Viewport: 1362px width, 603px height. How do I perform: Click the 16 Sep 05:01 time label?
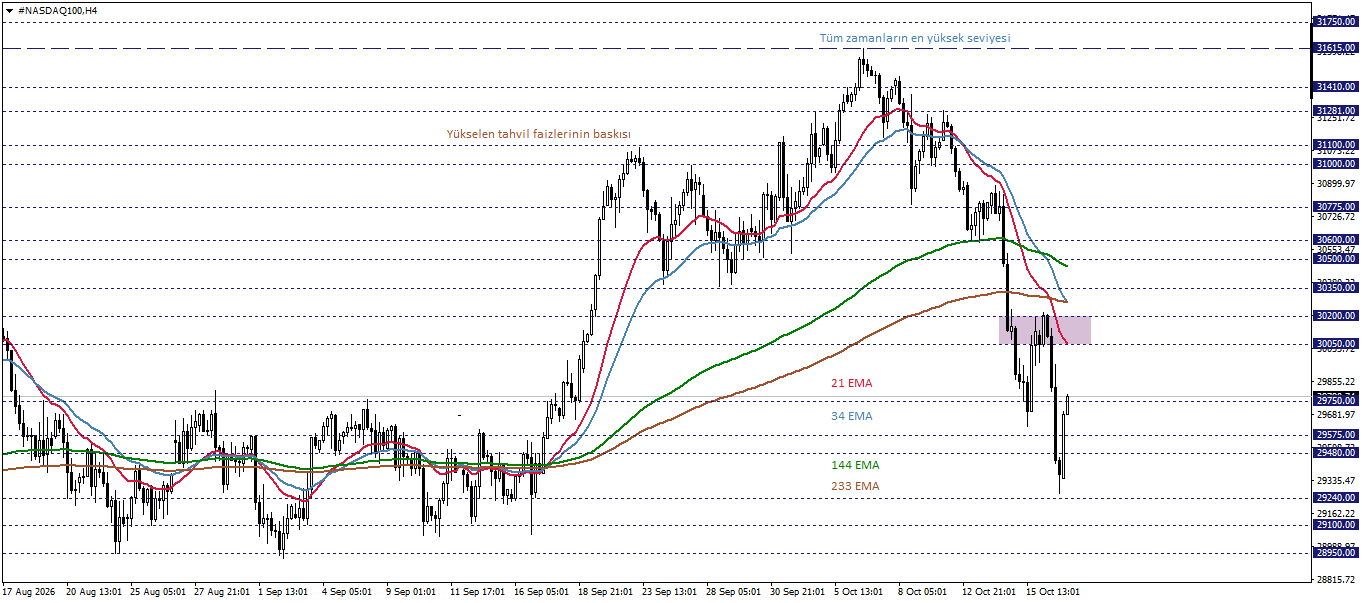(x=541, y=592)
